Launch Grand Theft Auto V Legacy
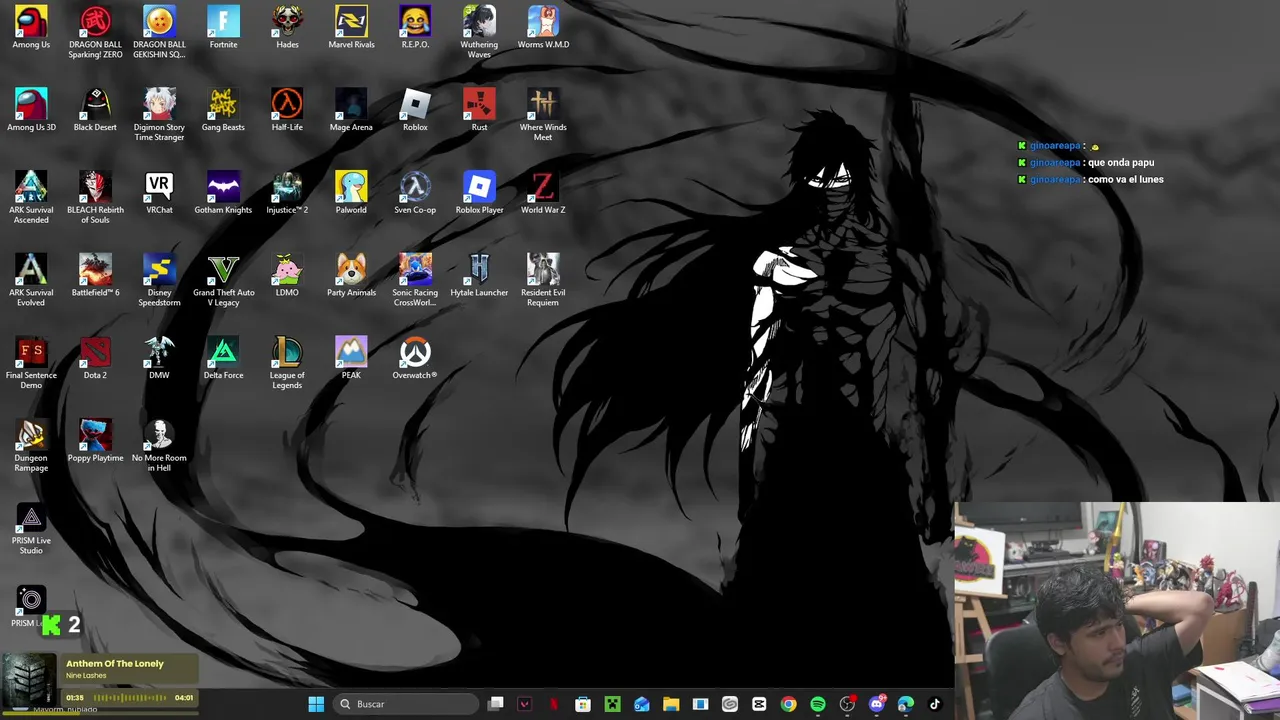The width and height of the screenshot is (1280, 720). pyautogui.click(x=223, y=281)
